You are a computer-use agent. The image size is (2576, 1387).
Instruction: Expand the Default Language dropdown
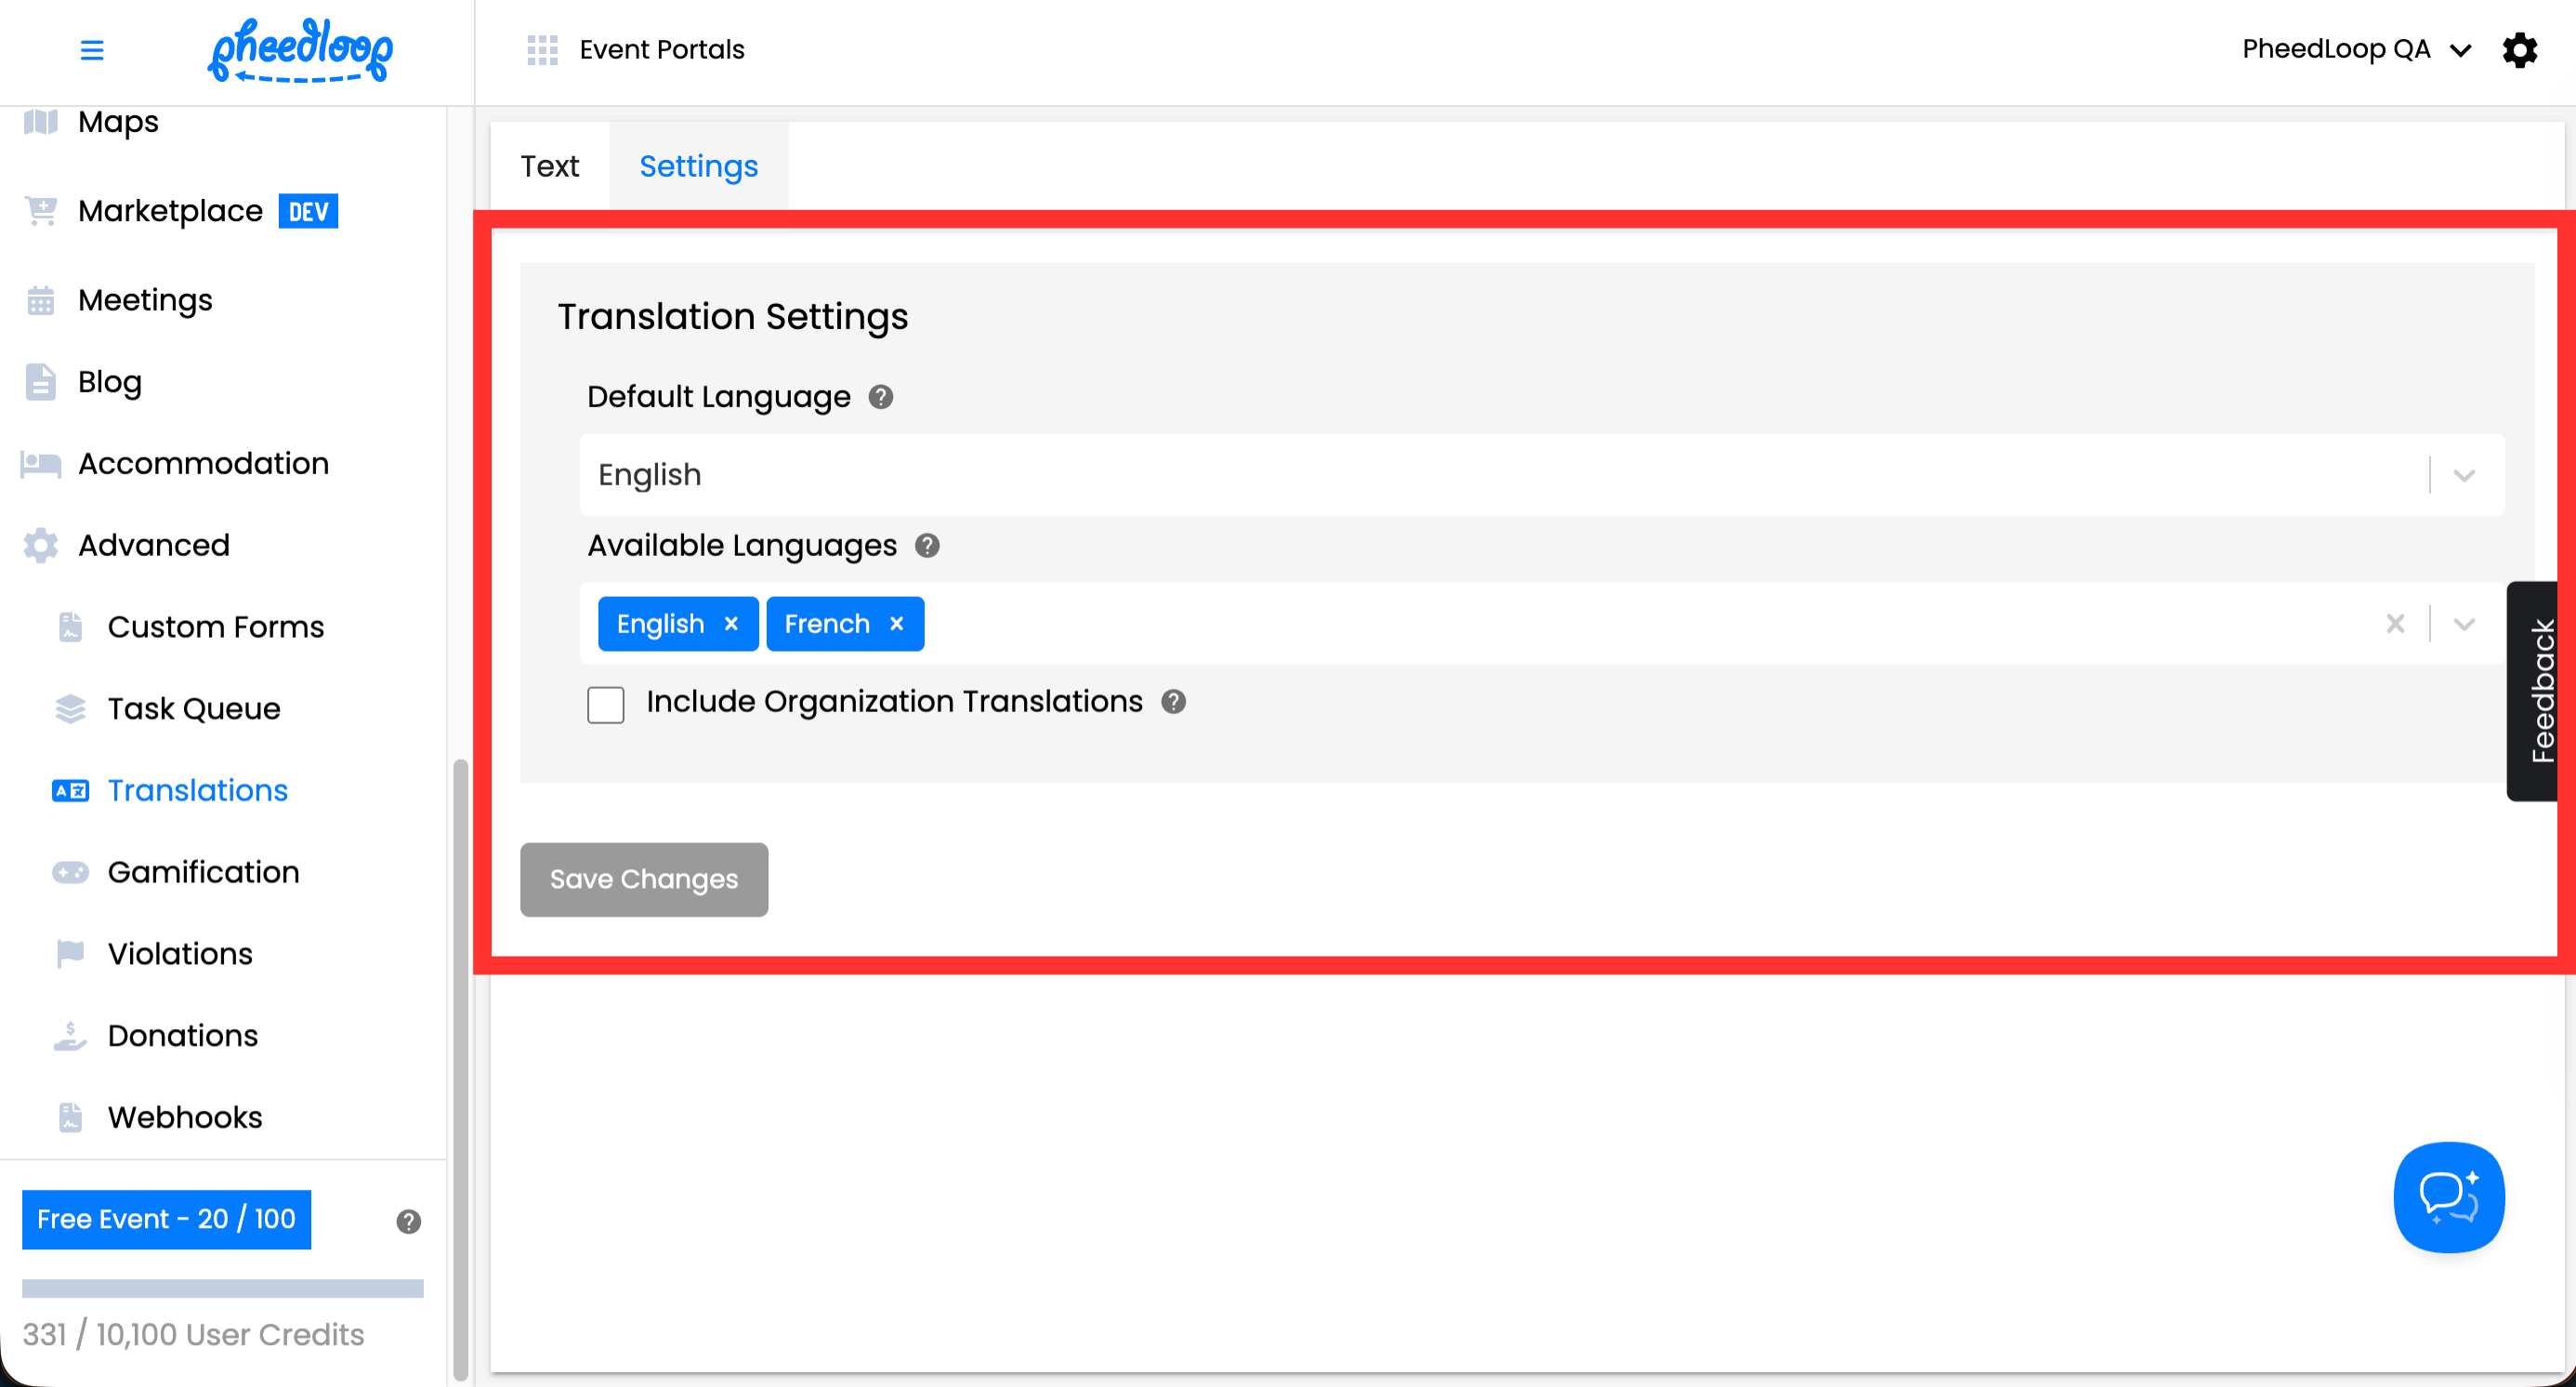(2464, 475)
